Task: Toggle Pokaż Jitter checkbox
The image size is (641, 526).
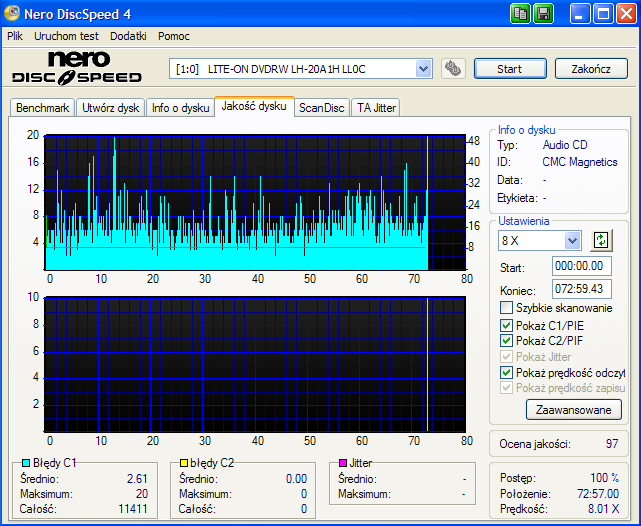Action: pos(506,356)
